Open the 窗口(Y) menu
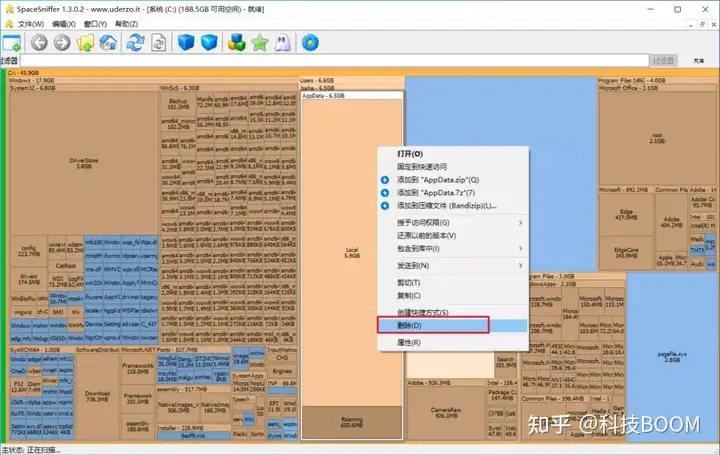The image size is (720, 455). (x=95, y=24)
